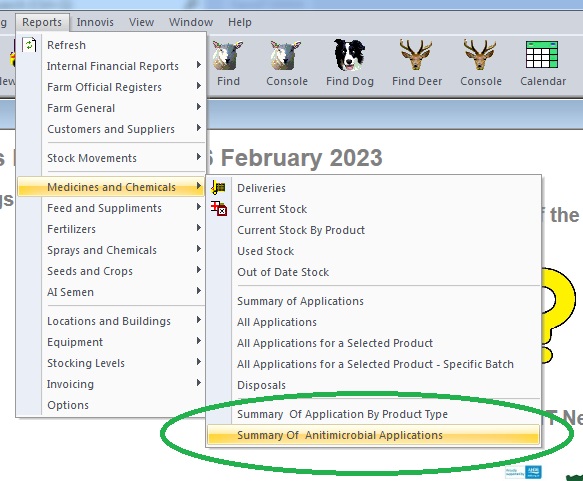583x481 pixels.
Task: Expand the Internal Financial Reports submenu arrow
Action: (x=199, y=65)
